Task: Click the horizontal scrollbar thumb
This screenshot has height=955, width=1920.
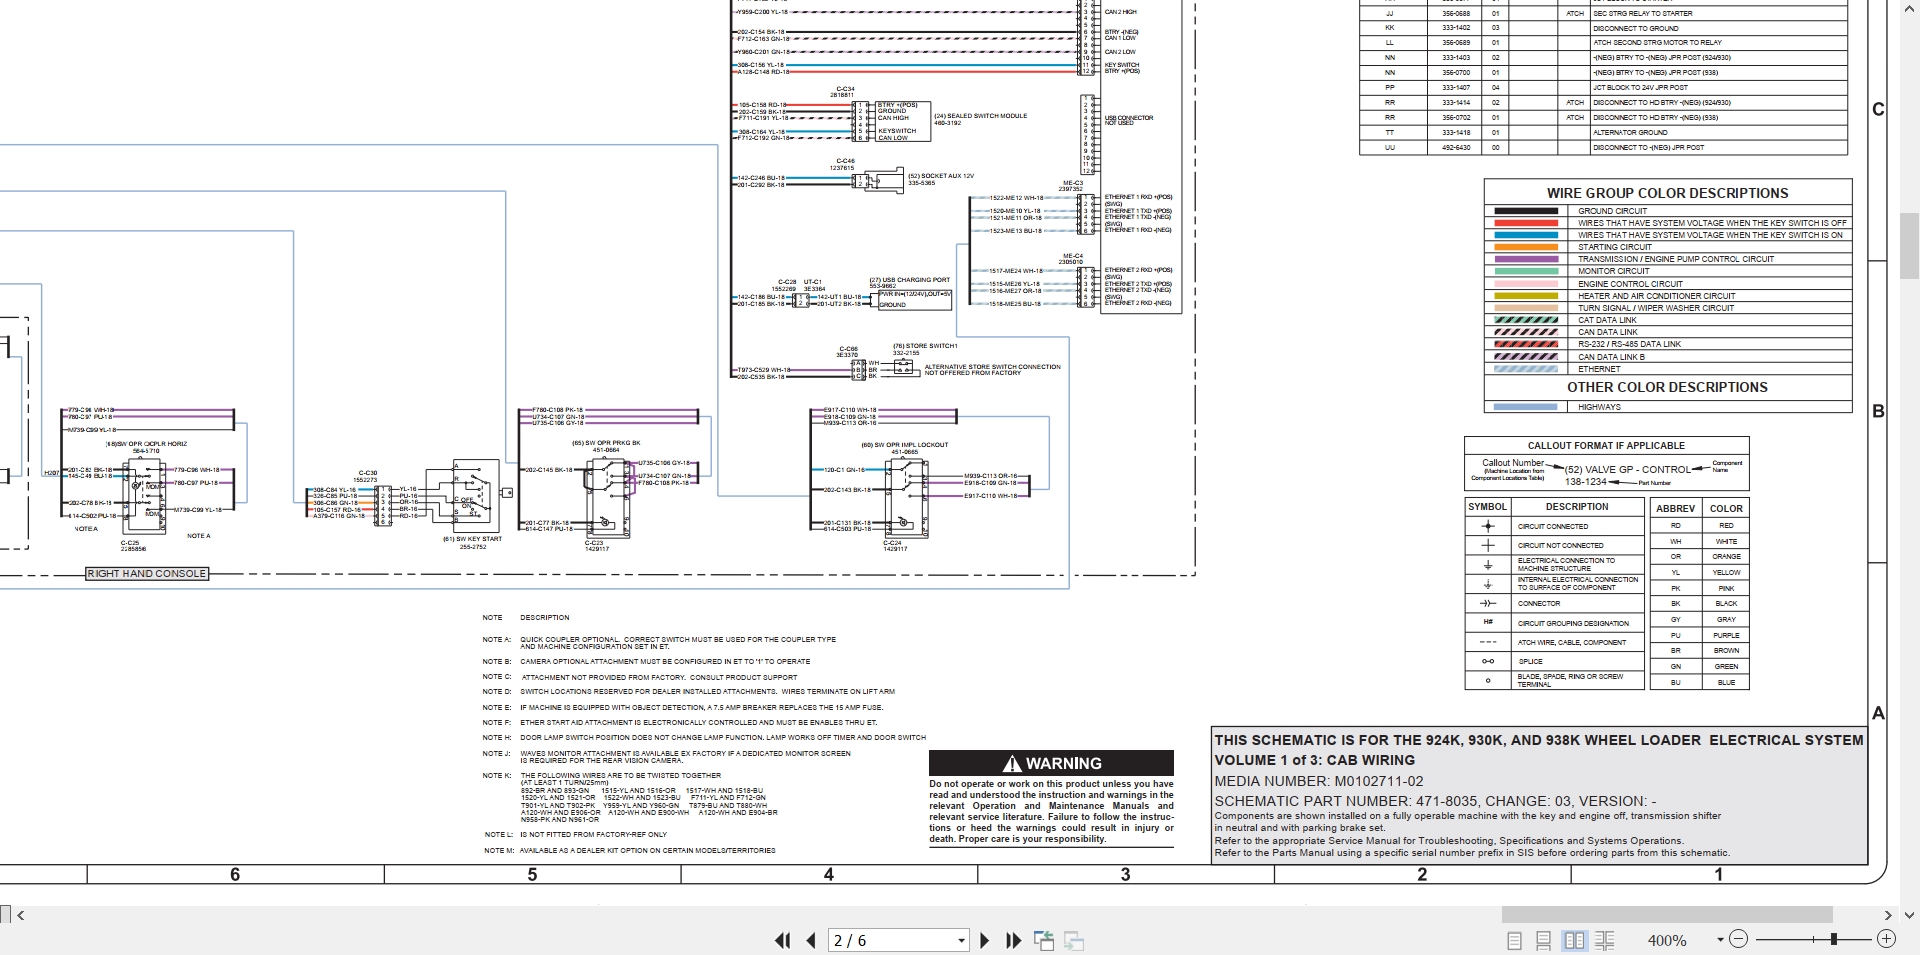Action: point(1667,915)
